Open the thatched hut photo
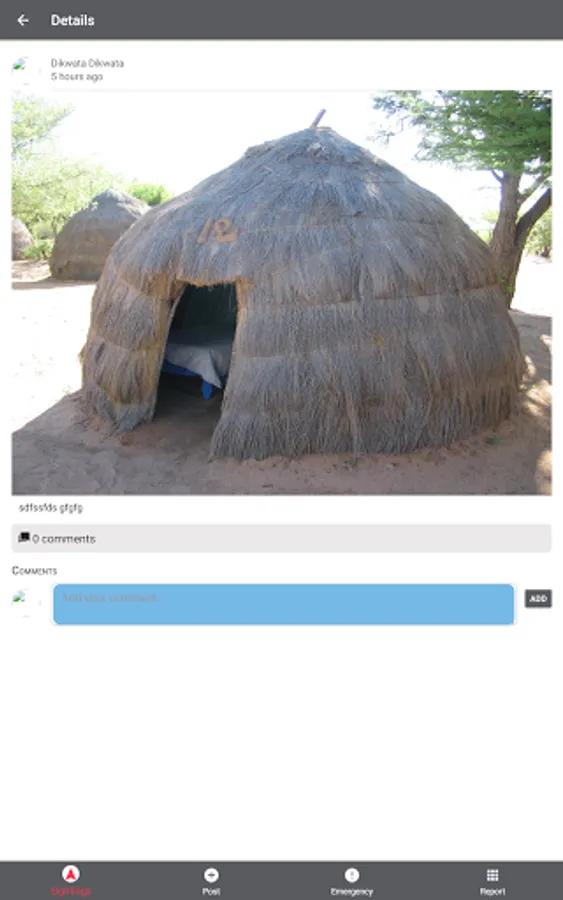 [282, 292]
